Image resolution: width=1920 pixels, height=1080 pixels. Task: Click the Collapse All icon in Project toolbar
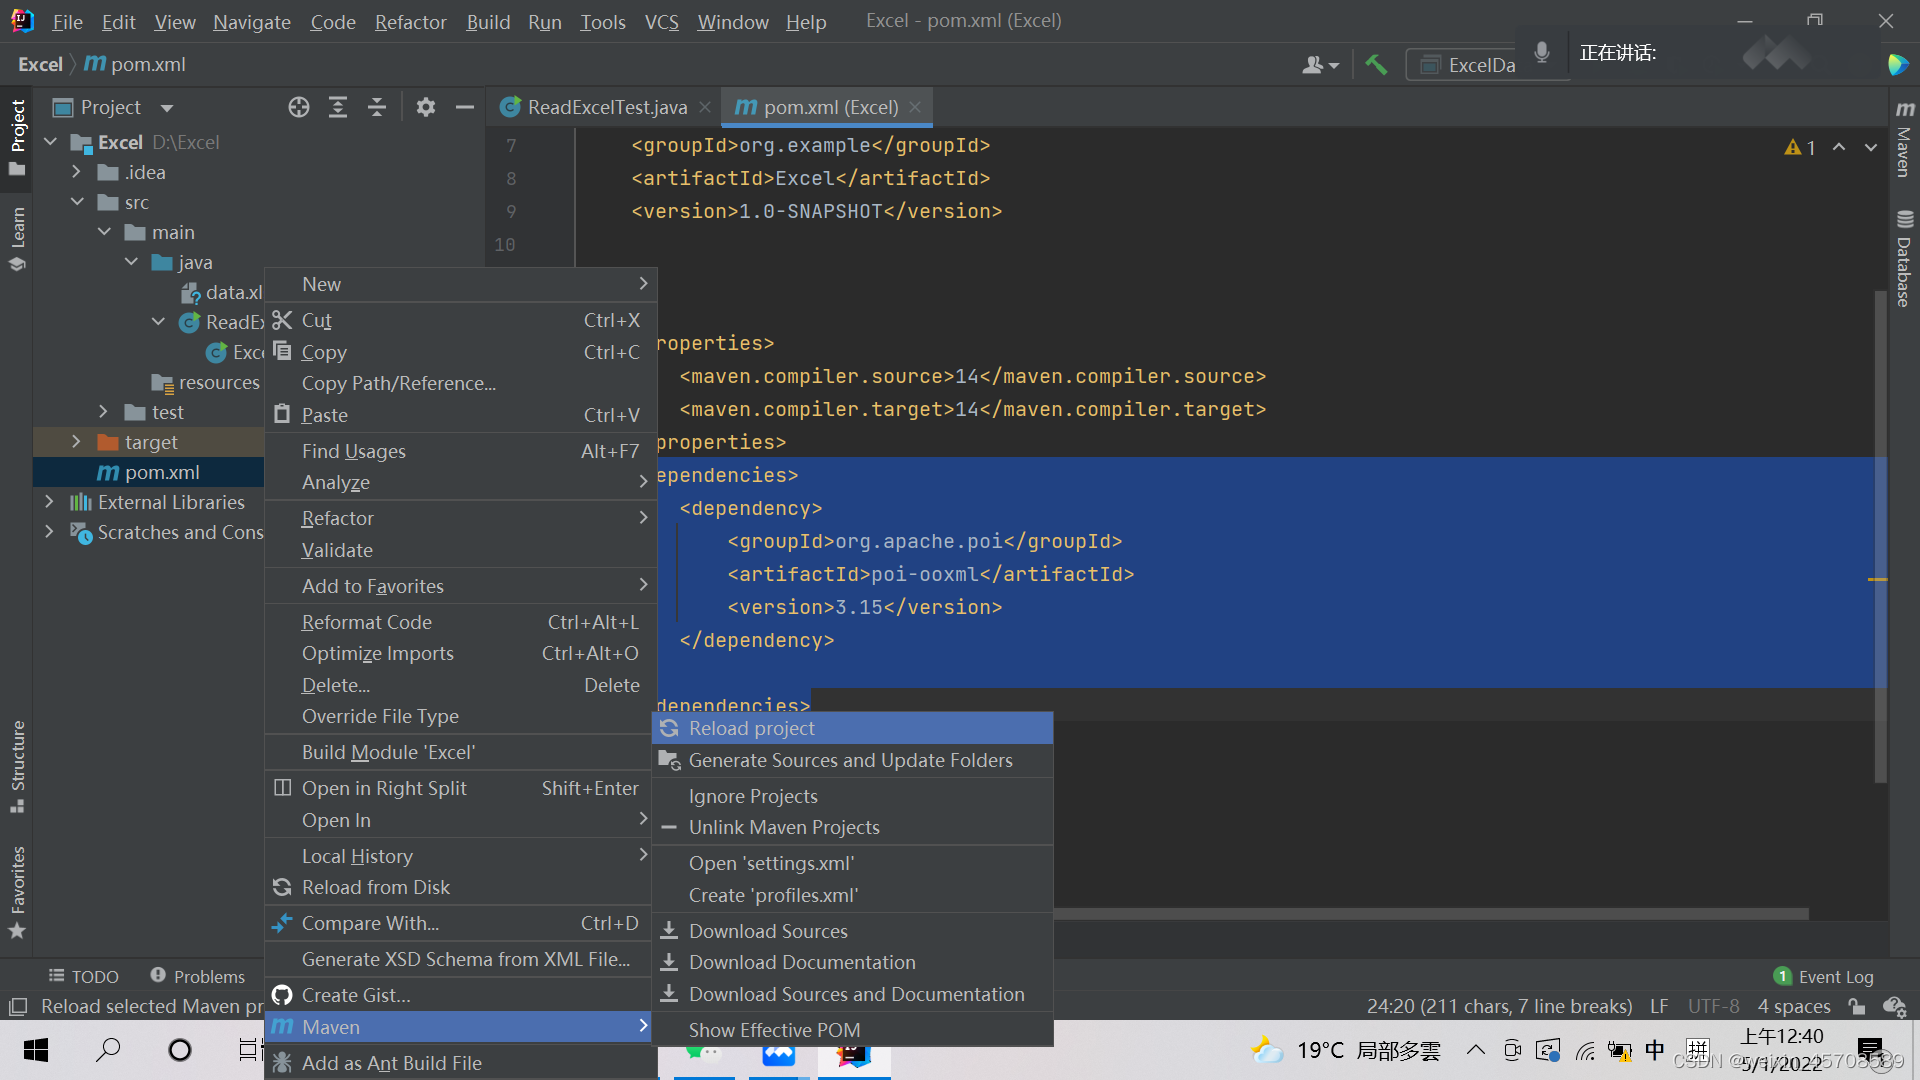coord(377,107)
